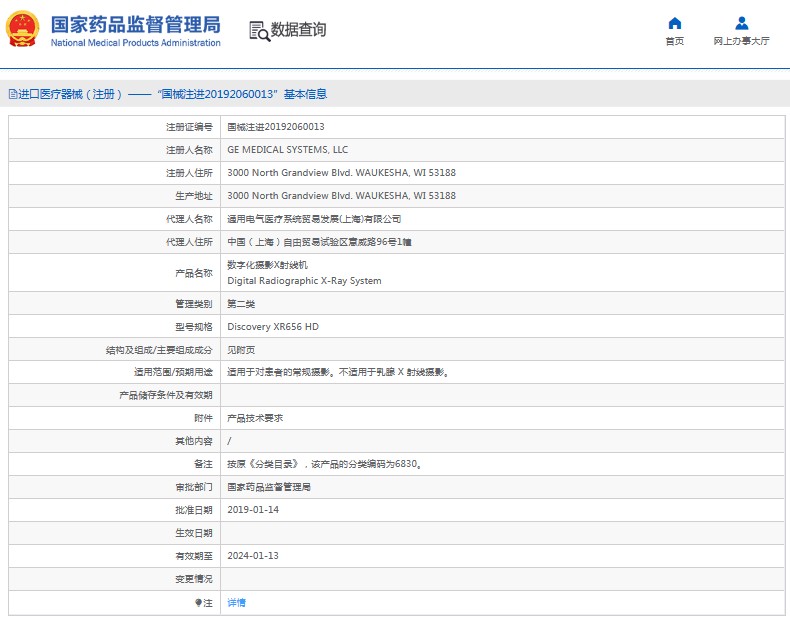Open the 详情 details link
Screen dimensions: 790x620
(x=236, y=602)
